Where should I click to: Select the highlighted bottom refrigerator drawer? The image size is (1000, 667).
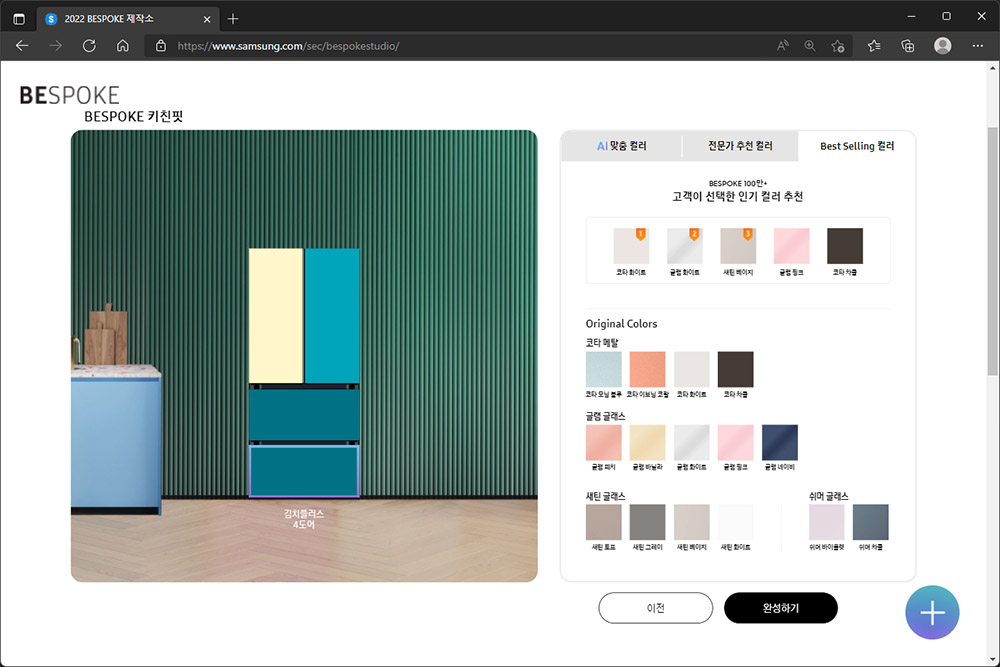click(x=304, y=471)
